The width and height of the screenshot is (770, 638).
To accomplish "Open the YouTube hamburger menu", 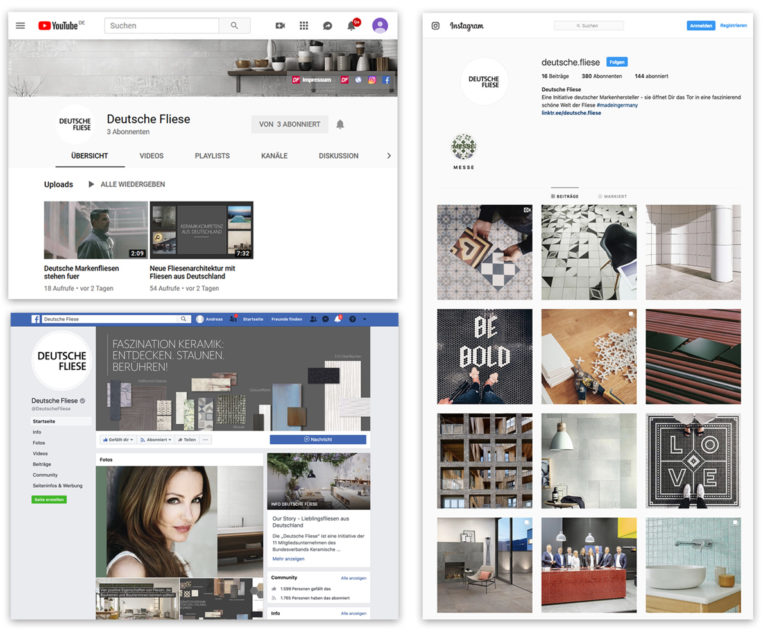I will click(20, 26).
